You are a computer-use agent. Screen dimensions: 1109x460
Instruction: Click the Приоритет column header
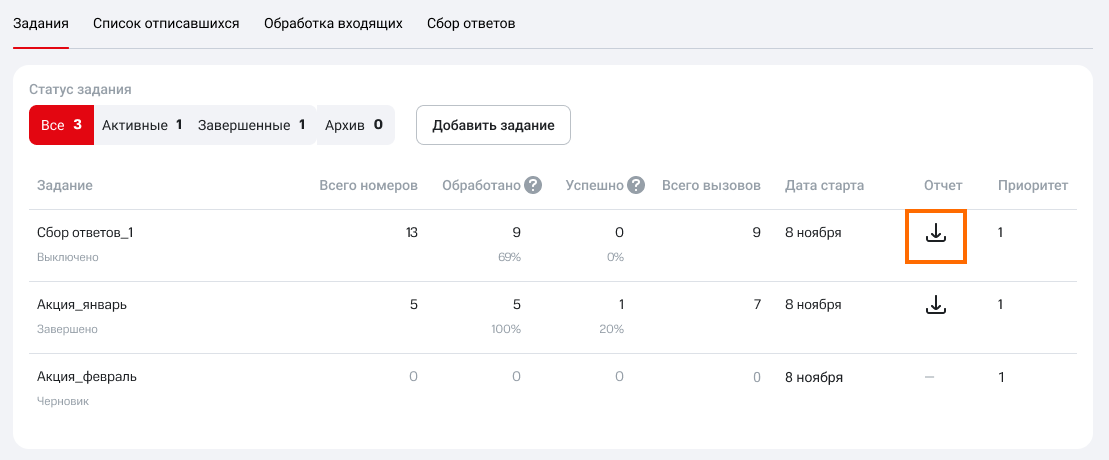tap(1032, 185)
